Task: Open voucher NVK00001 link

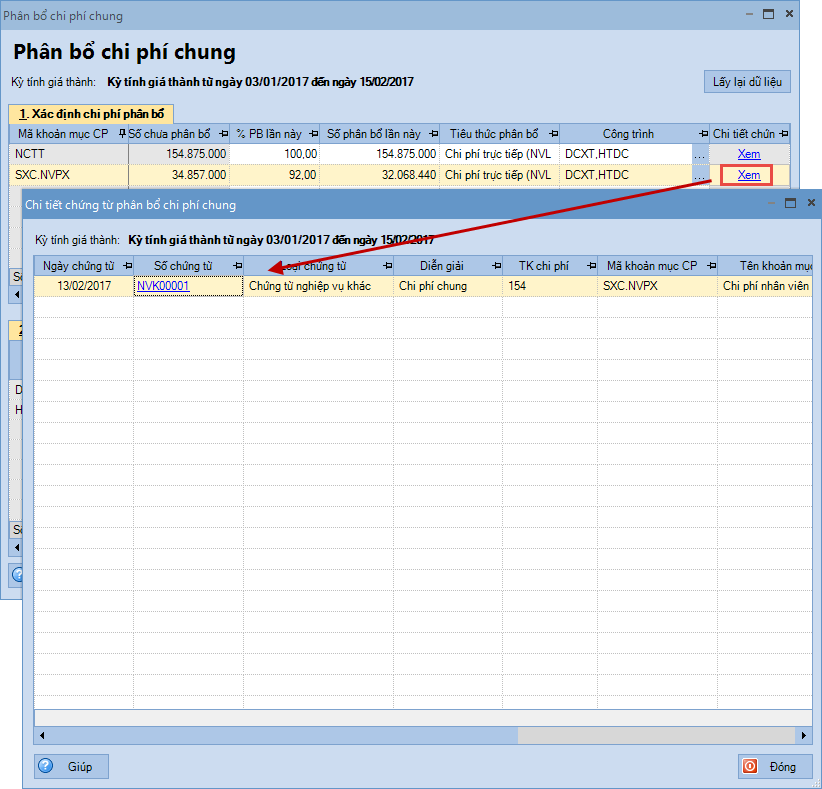Action: (x=163, y=286)
